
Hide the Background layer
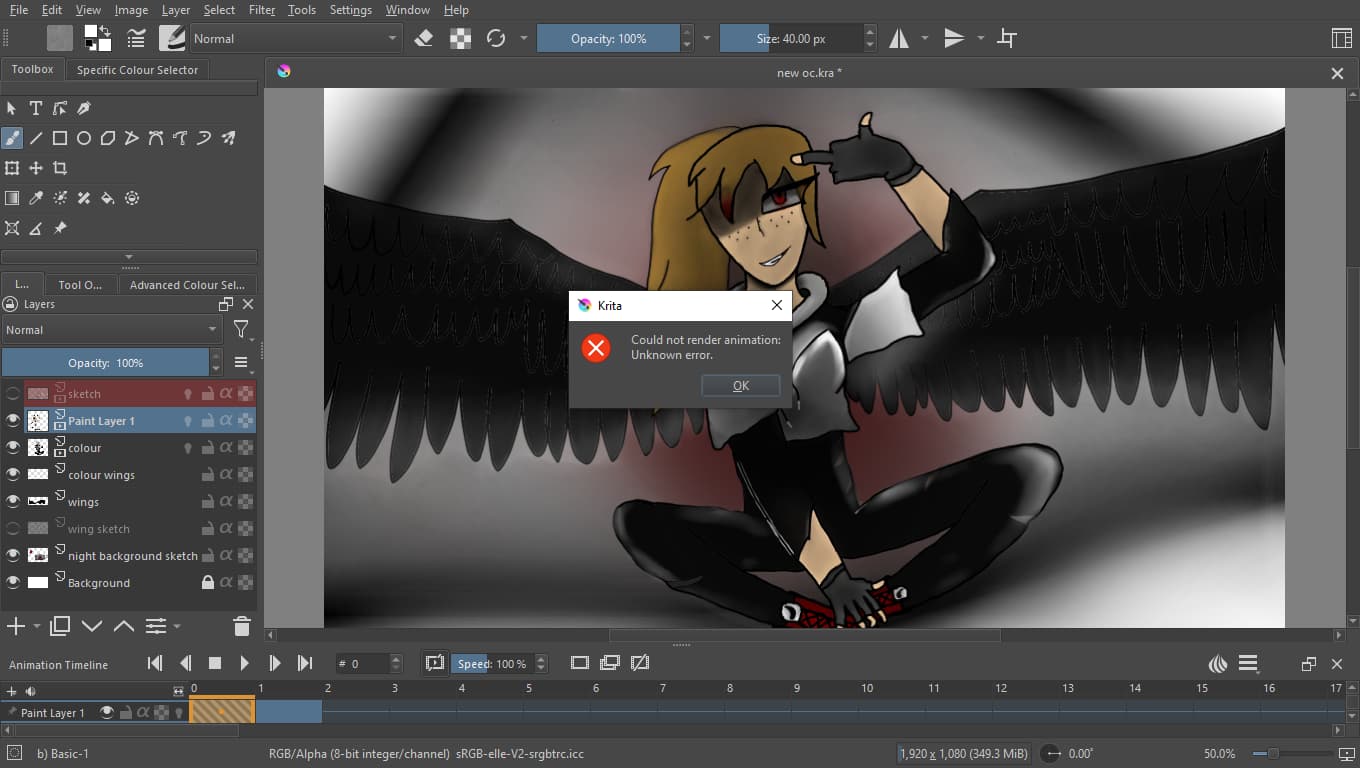tap(13, 583)
